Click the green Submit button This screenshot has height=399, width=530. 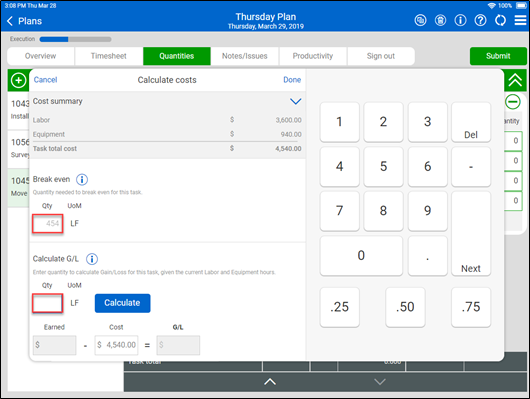(498, 56)
